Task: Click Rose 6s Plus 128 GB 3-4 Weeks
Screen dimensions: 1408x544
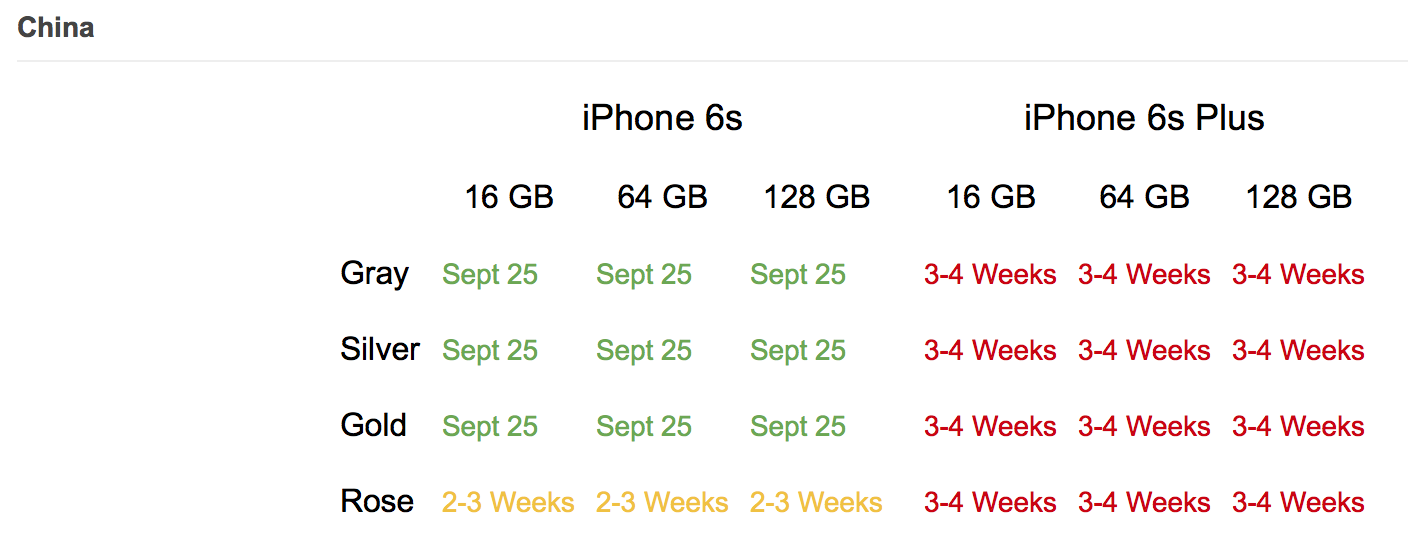Action: coord(1298,502)
